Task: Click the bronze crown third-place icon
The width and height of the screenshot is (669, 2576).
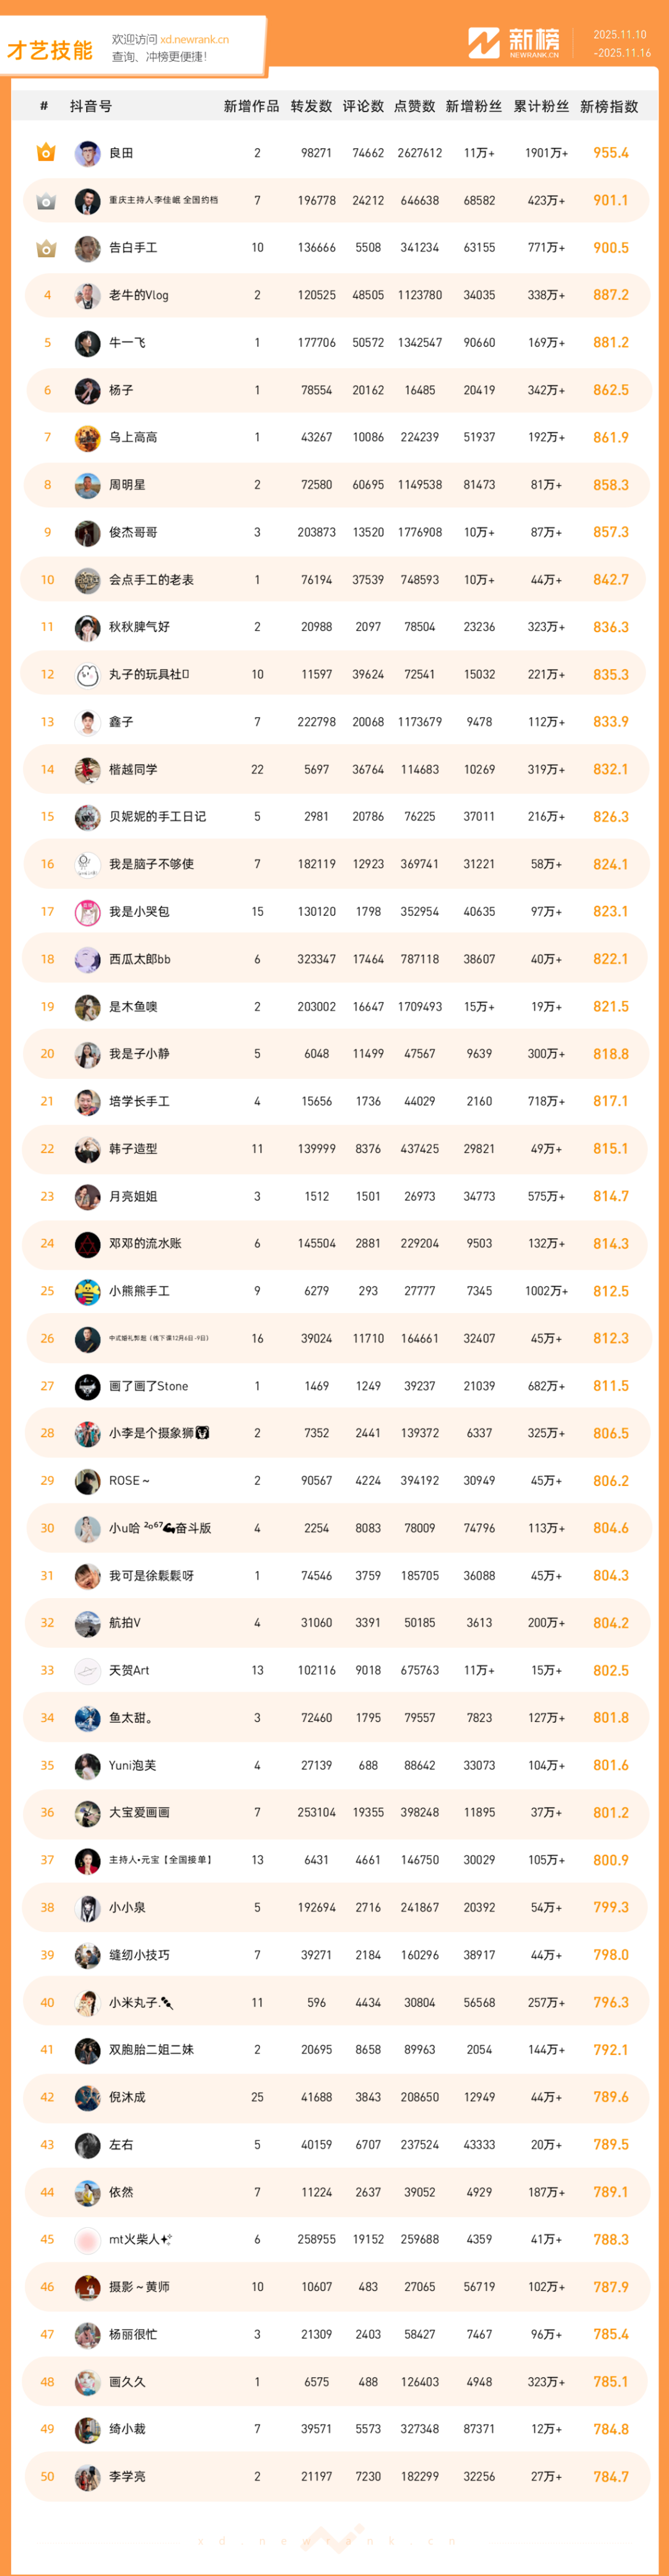Action: pyautogui.click(x=46, y=248)
